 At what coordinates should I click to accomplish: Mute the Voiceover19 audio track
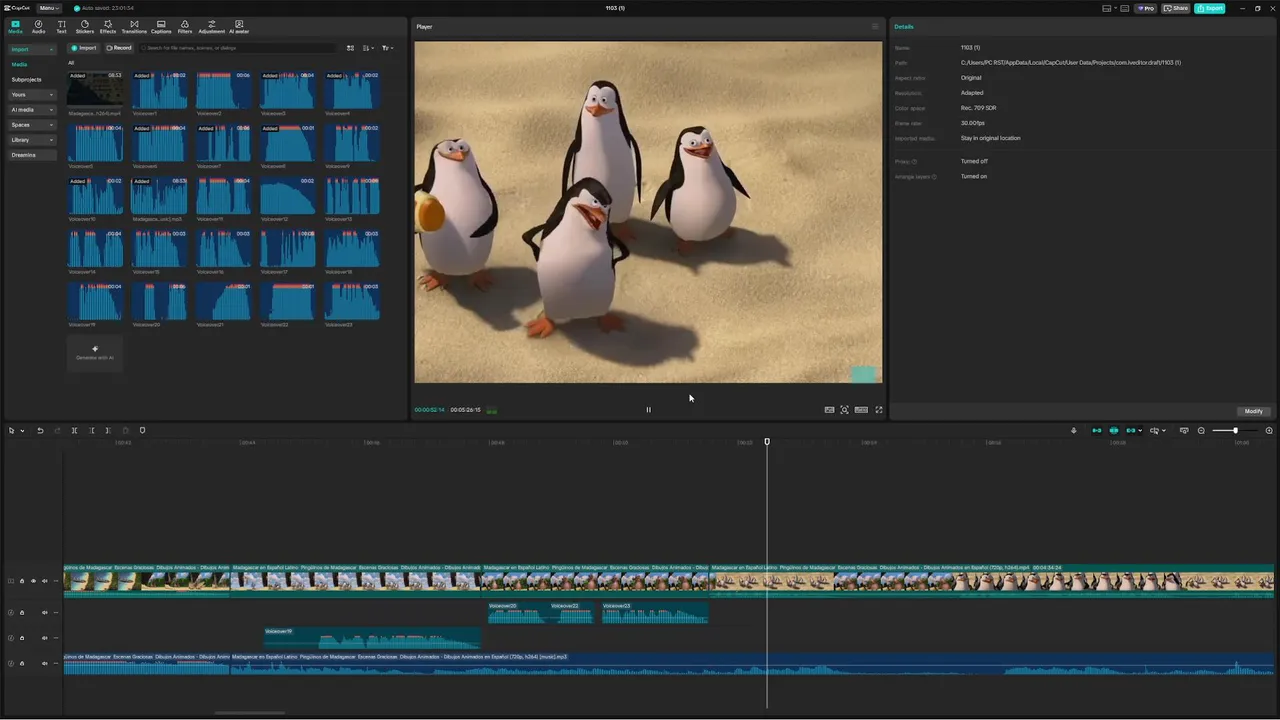44,638
